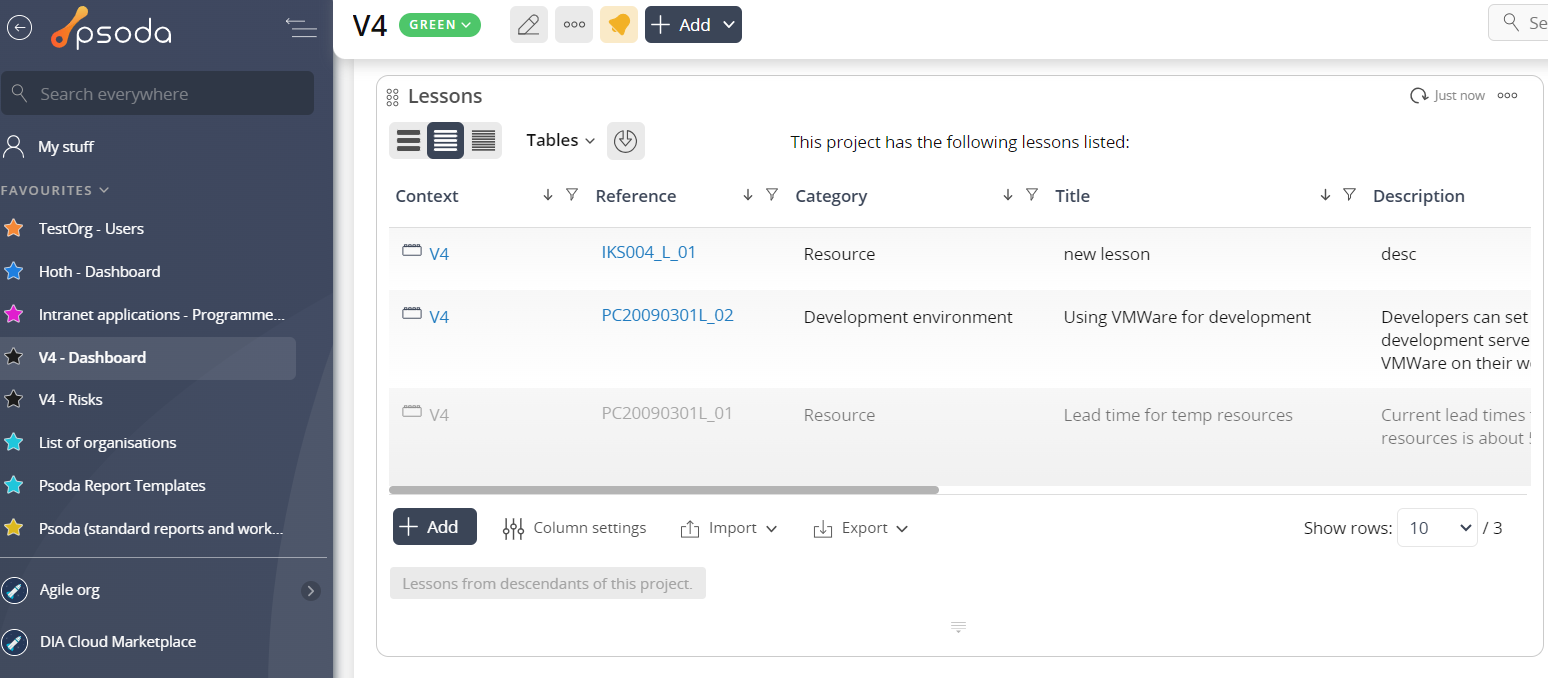
Task: Open the three-dot more actions button in header
Action: click(x=574, y=25)
